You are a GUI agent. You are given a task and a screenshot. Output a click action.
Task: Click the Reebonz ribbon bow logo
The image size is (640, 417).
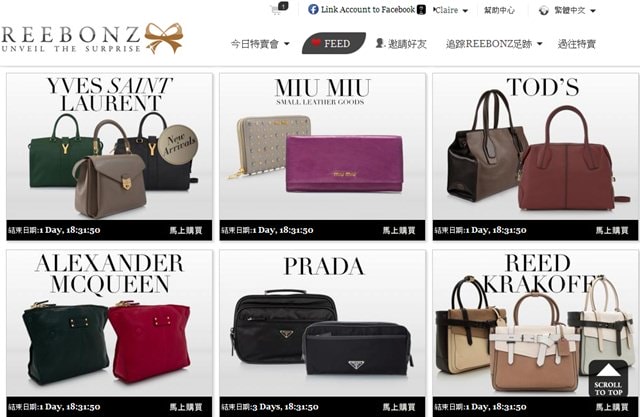coord(164,38)
